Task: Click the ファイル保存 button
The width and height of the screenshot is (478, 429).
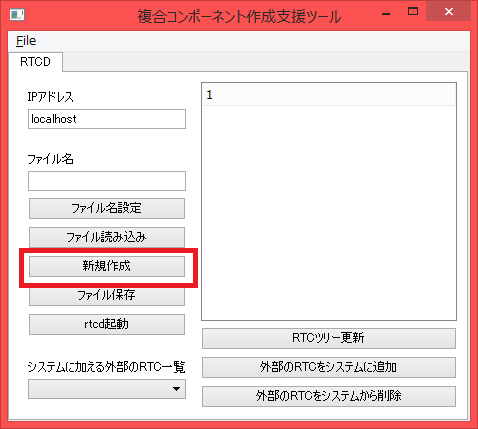Action: [x=107, y=296]
